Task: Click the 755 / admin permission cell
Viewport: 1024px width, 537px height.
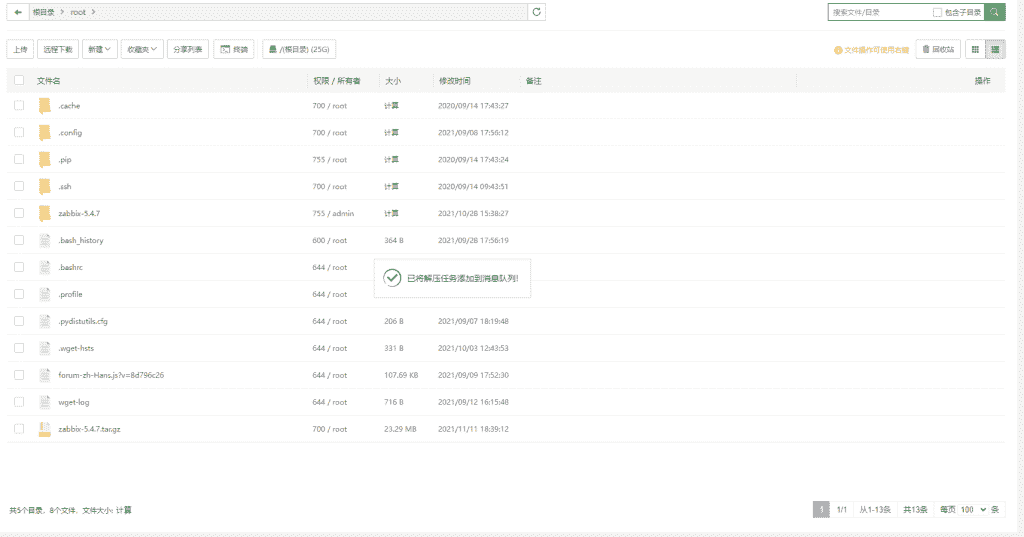Action: tap(333, 214)
